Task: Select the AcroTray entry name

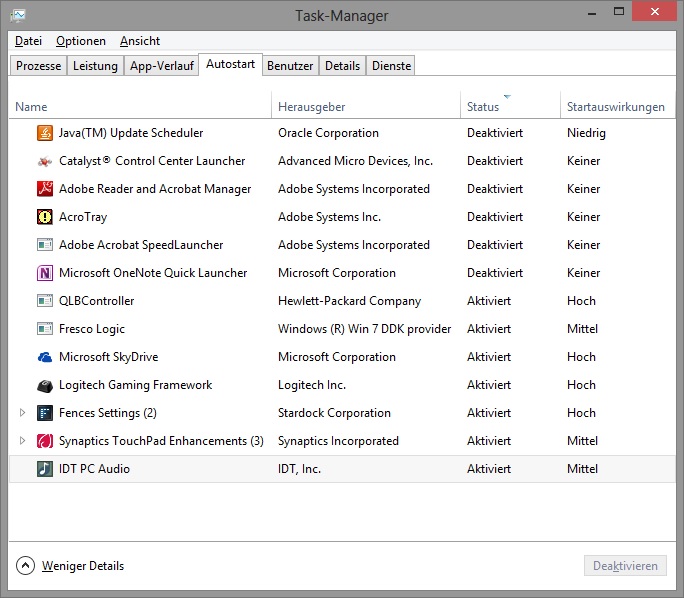Action: [83, 217]
